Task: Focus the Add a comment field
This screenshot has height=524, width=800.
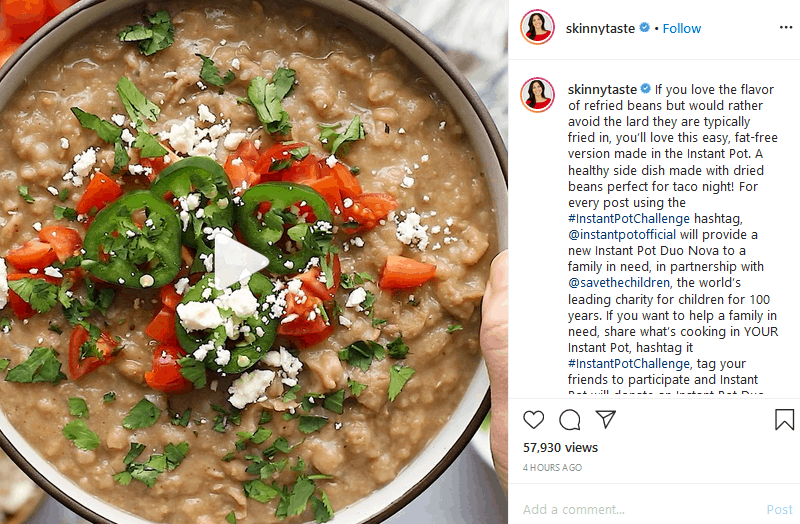Action: [640, 509]
